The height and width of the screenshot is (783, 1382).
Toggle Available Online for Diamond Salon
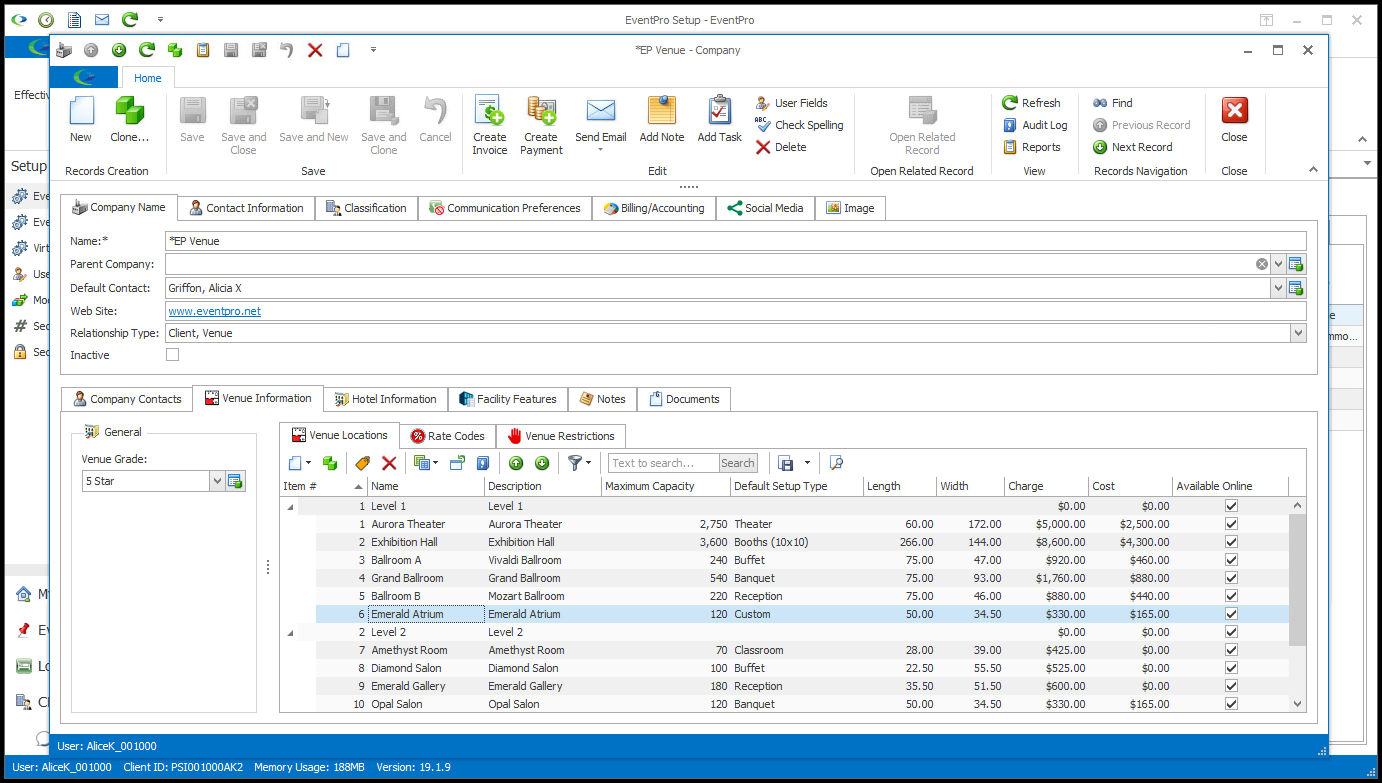click(x=1231, y=668)
